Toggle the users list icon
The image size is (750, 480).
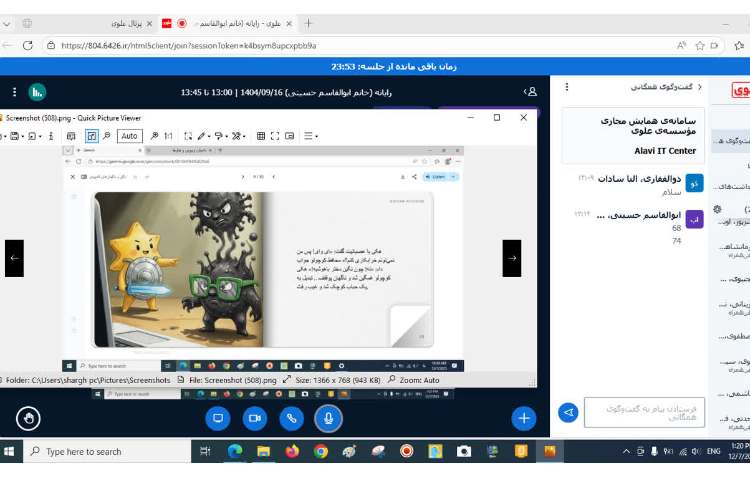[530, 91]
